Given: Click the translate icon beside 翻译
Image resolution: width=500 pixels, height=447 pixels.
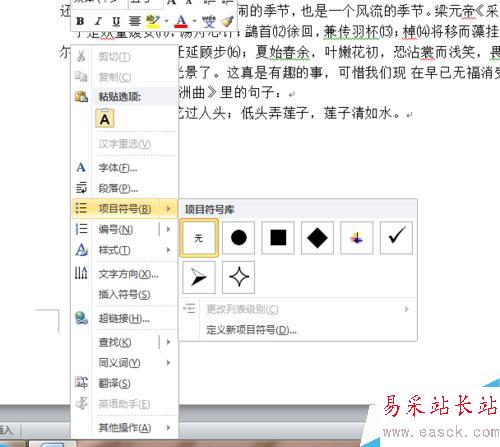Looking at the screenshot, I should pyautogui.click(x=81, y=383).
